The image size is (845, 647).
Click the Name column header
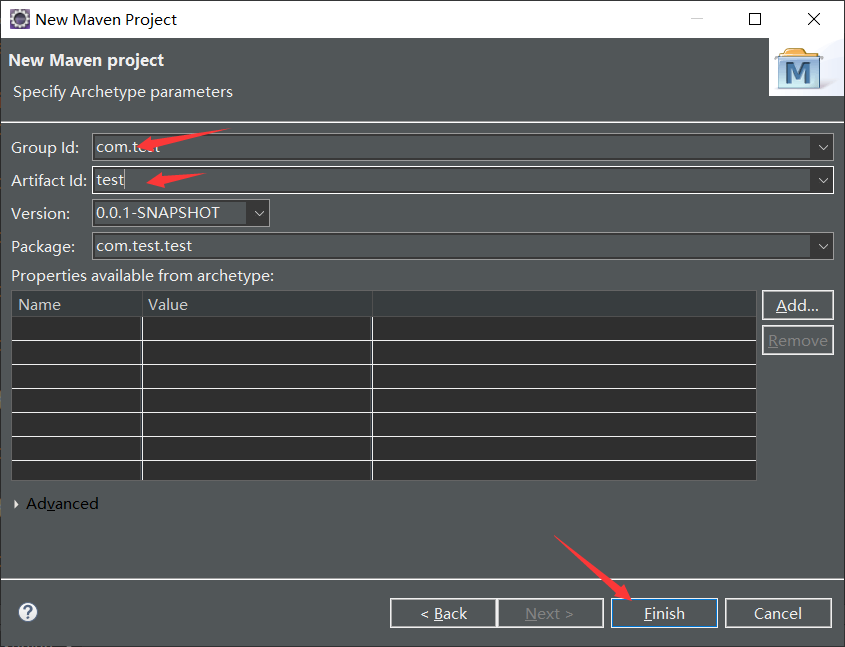pos(77,304)
